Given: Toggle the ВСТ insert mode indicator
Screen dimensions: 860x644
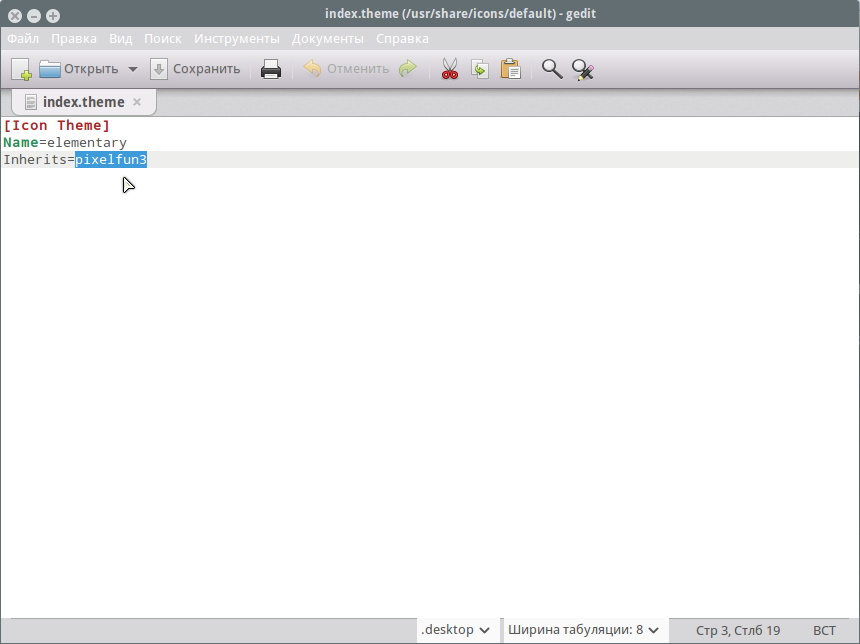Looking at the screenshot, I should (x=824, y=630).
